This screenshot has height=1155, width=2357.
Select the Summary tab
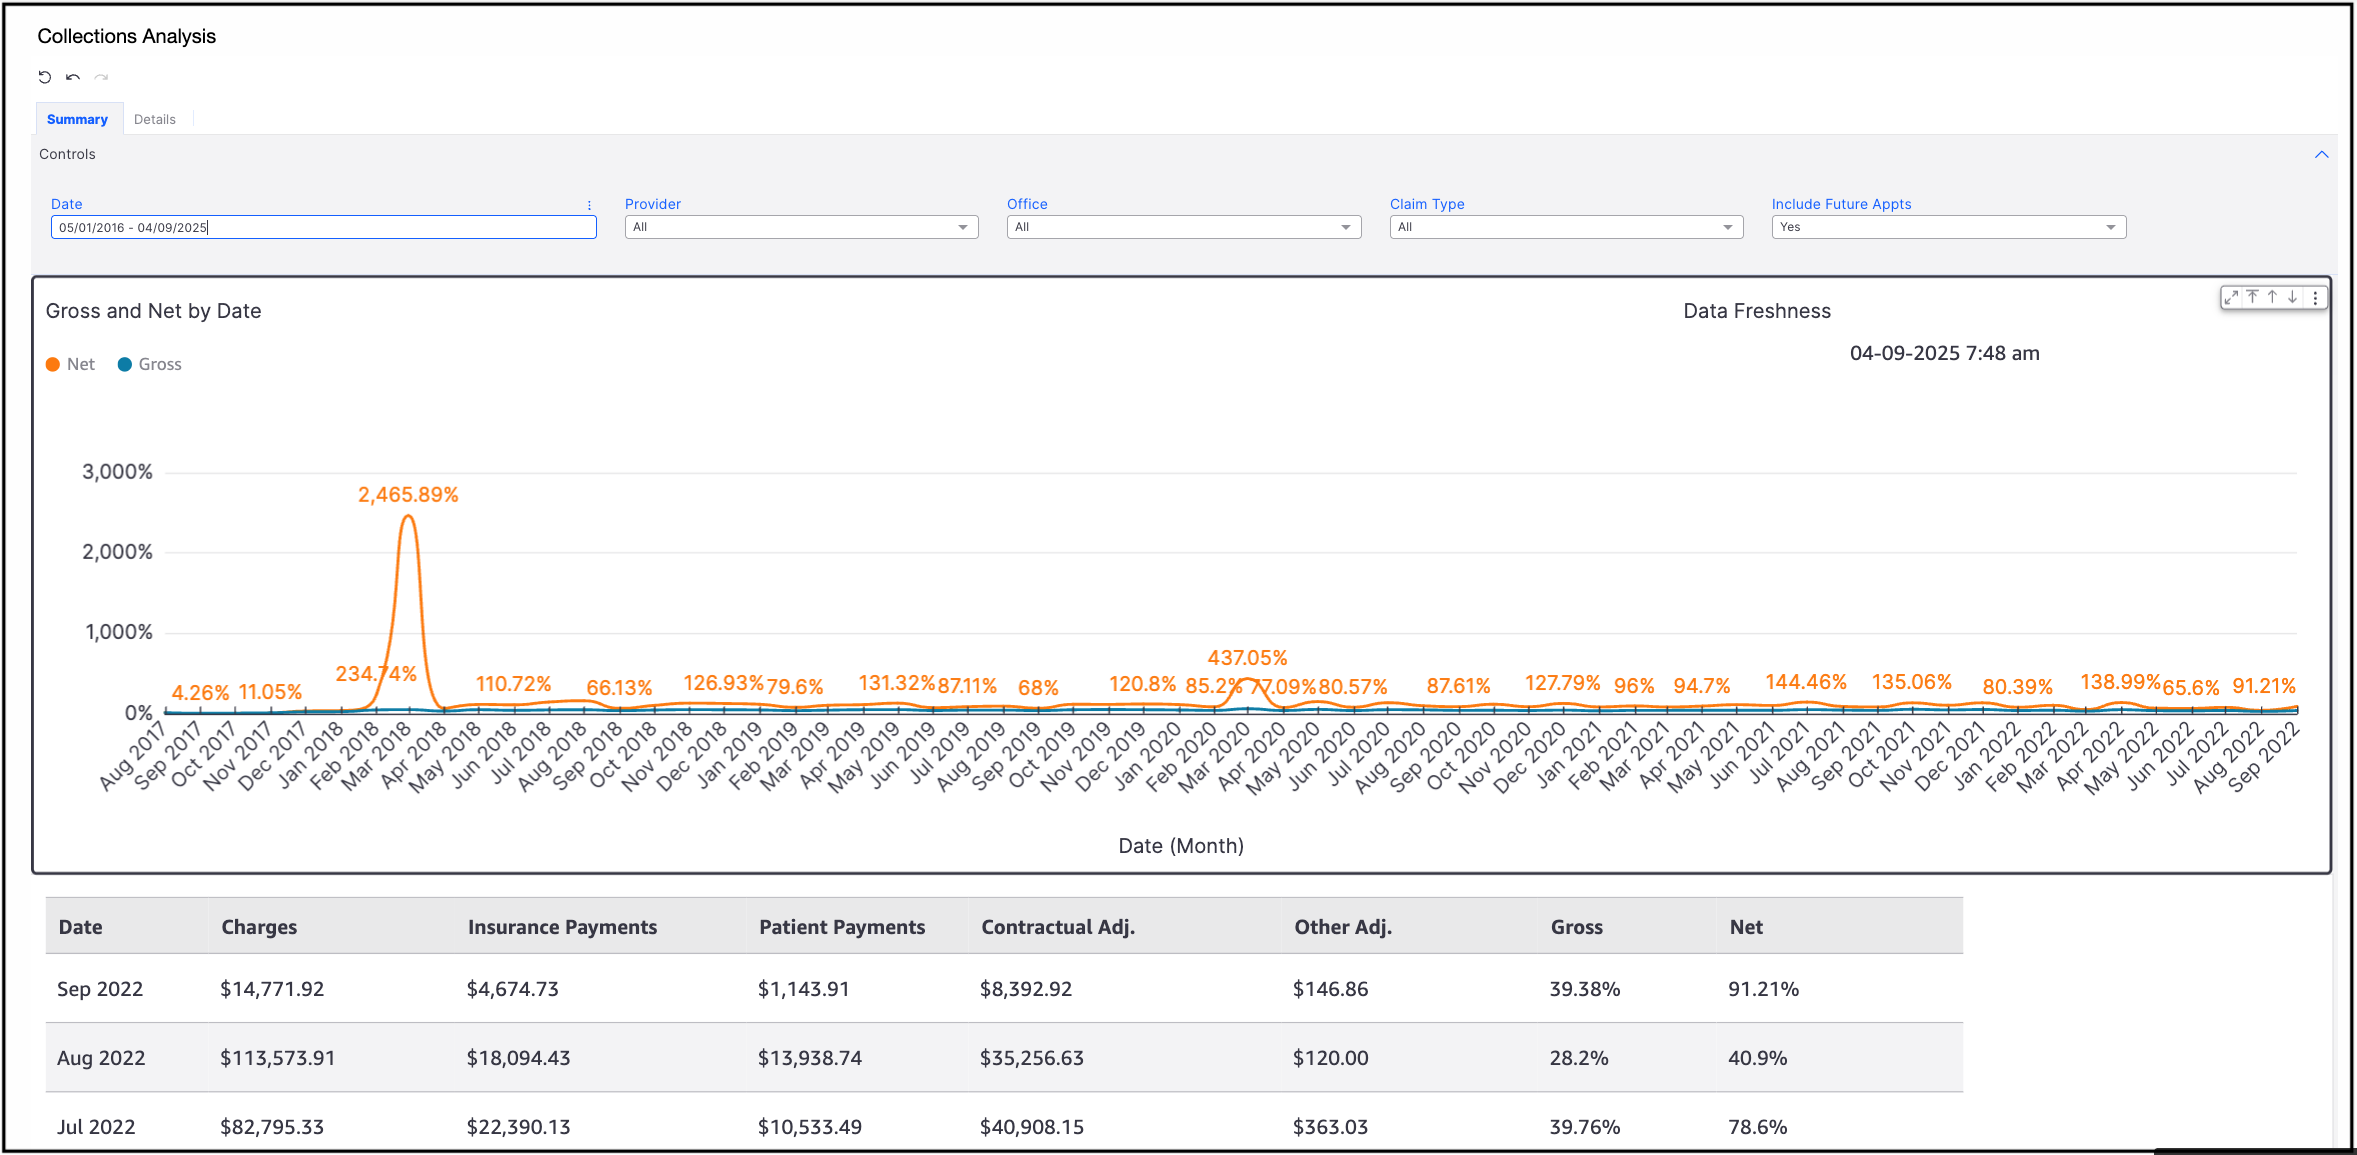[77, 119]
